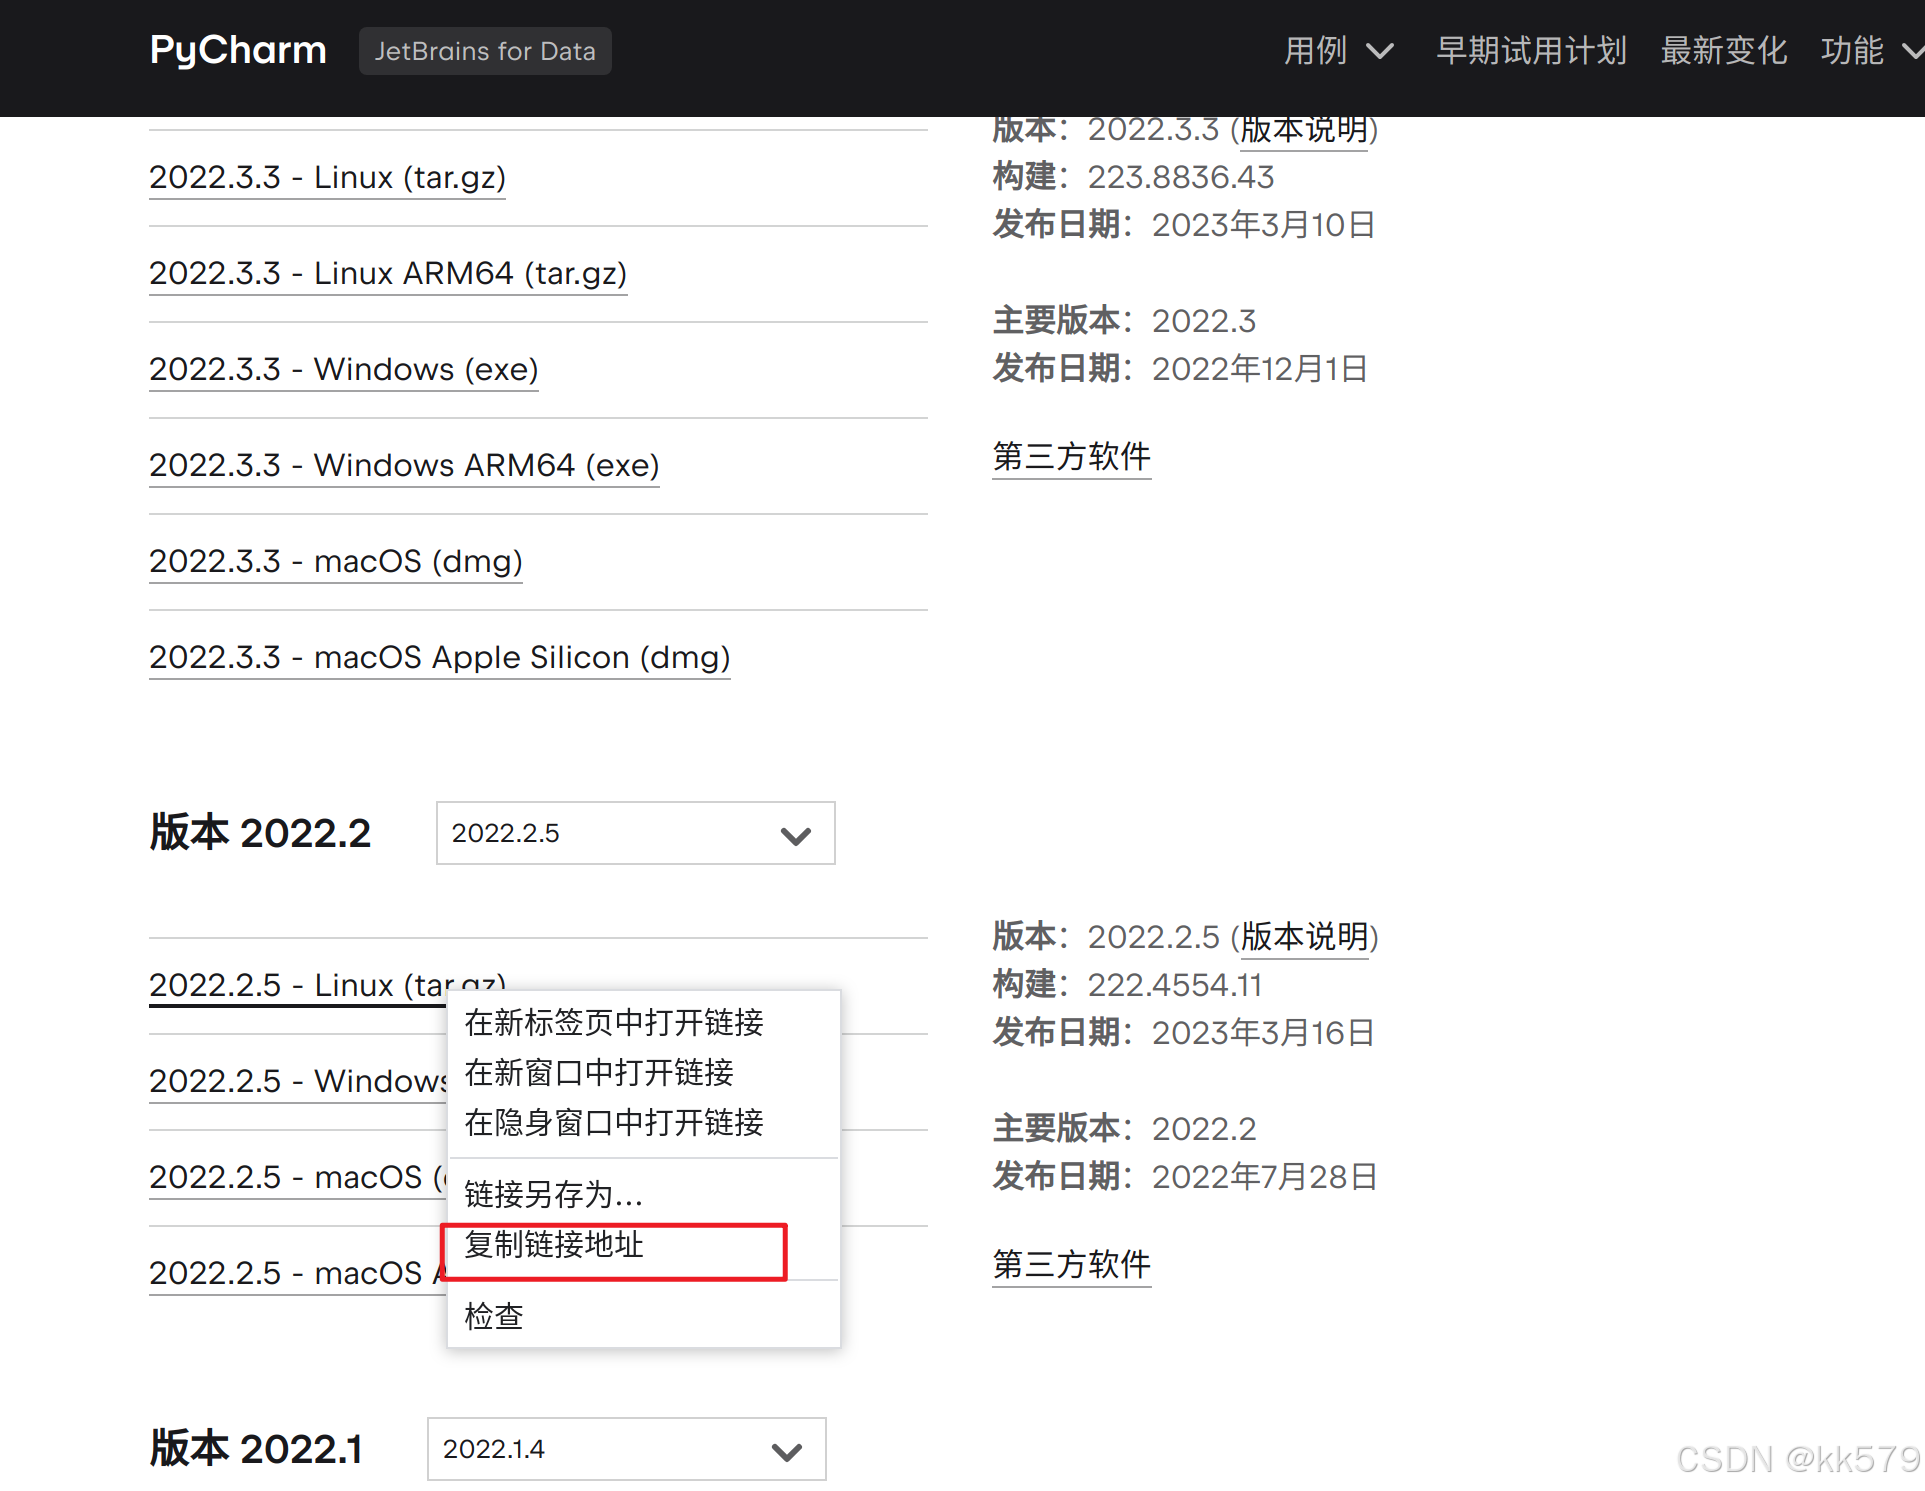The height and width of the screenshot is (1491, 1925).
Task: Open 版本说明 for version 2022.2.5
Action: coord(1304,937)
